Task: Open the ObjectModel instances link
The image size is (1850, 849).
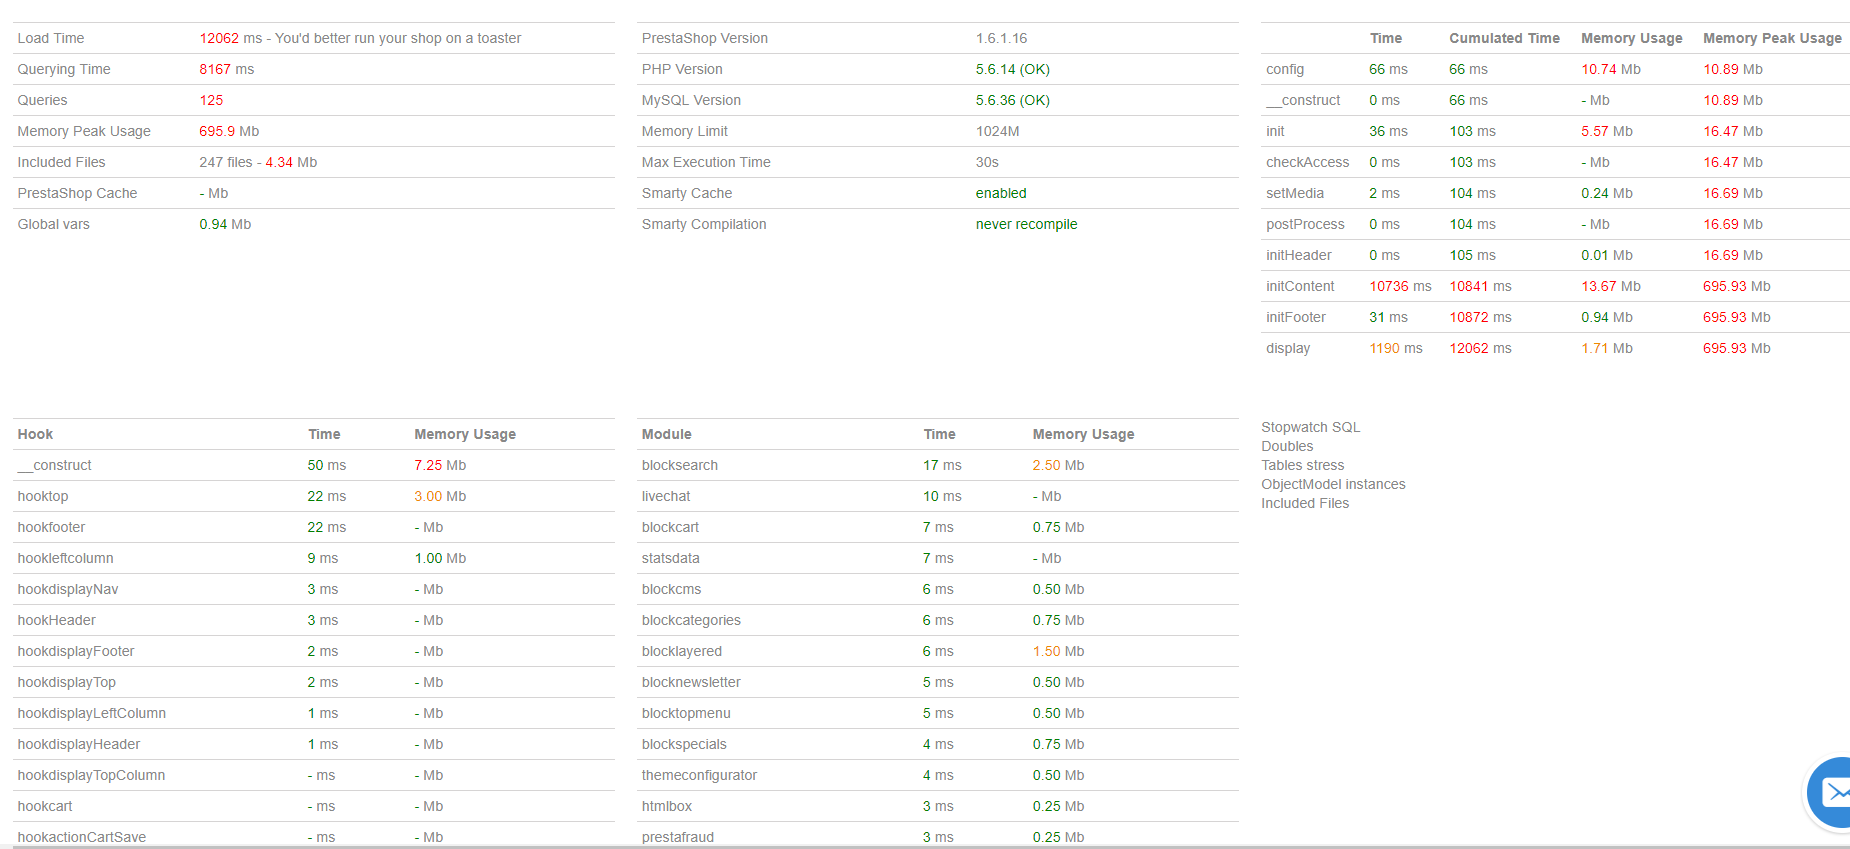Action: point(1333,484)
